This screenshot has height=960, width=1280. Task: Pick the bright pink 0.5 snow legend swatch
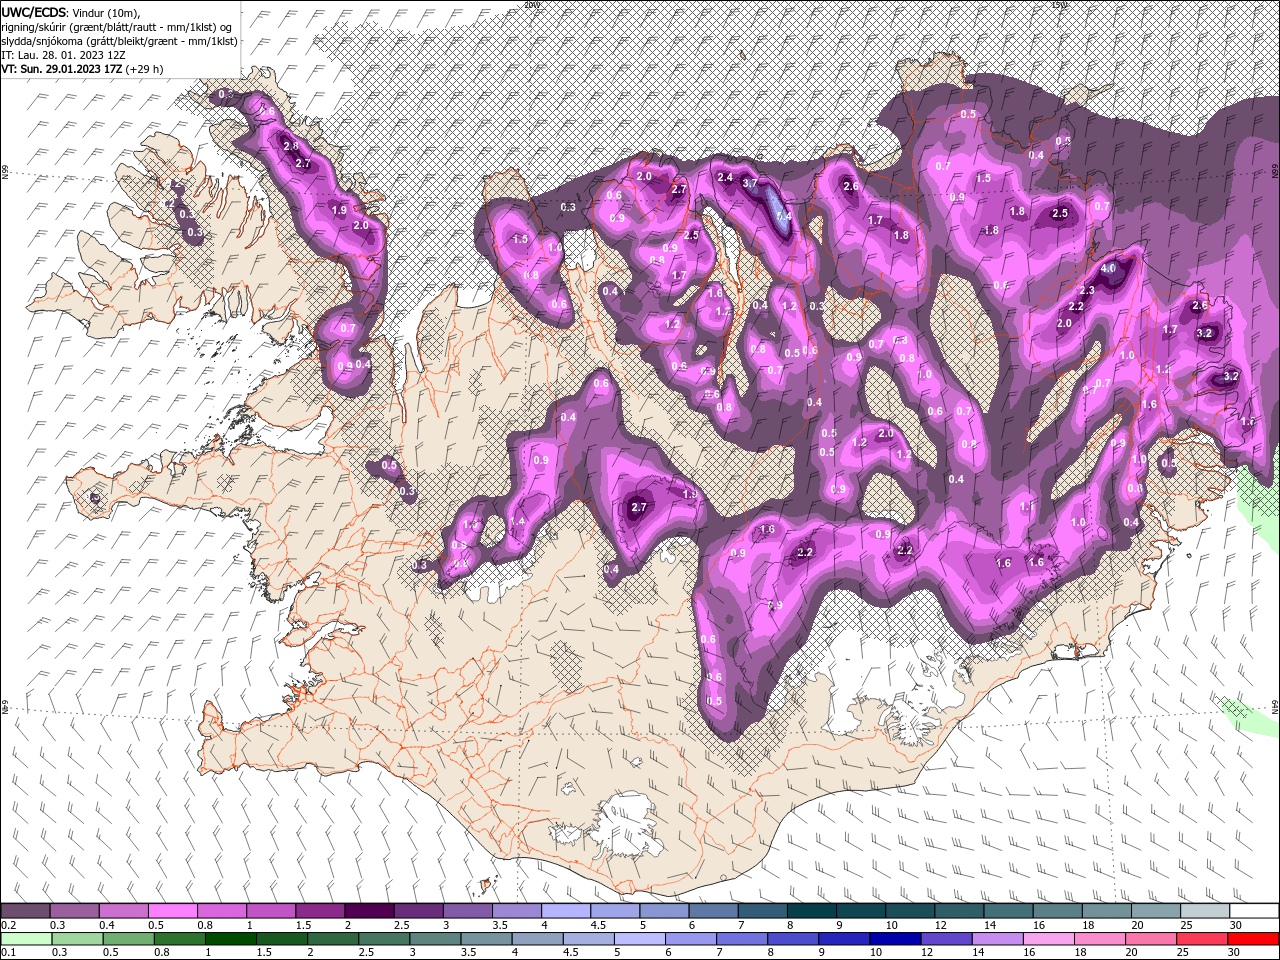[x=172, y=911]
